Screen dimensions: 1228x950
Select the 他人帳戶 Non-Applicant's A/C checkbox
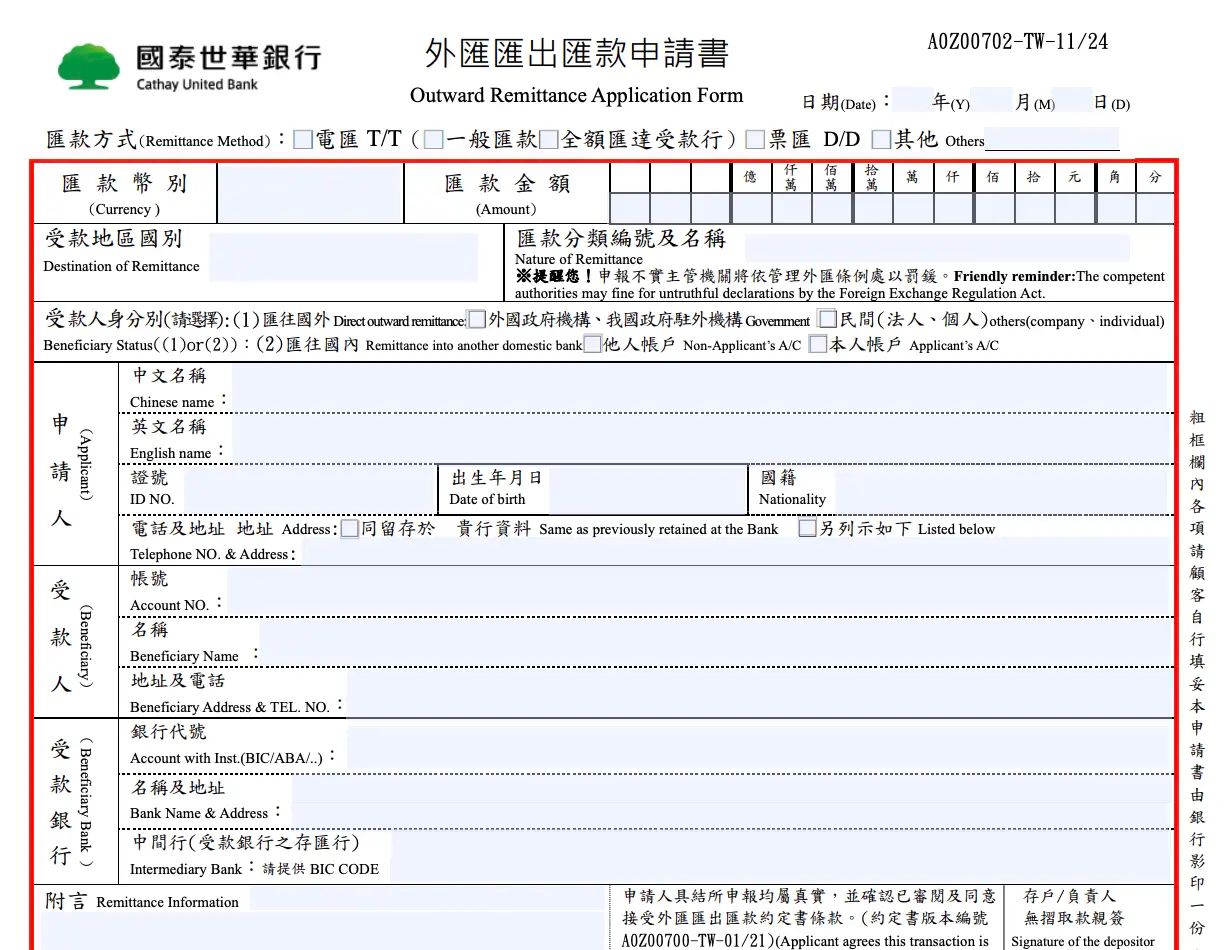(592, 345)
